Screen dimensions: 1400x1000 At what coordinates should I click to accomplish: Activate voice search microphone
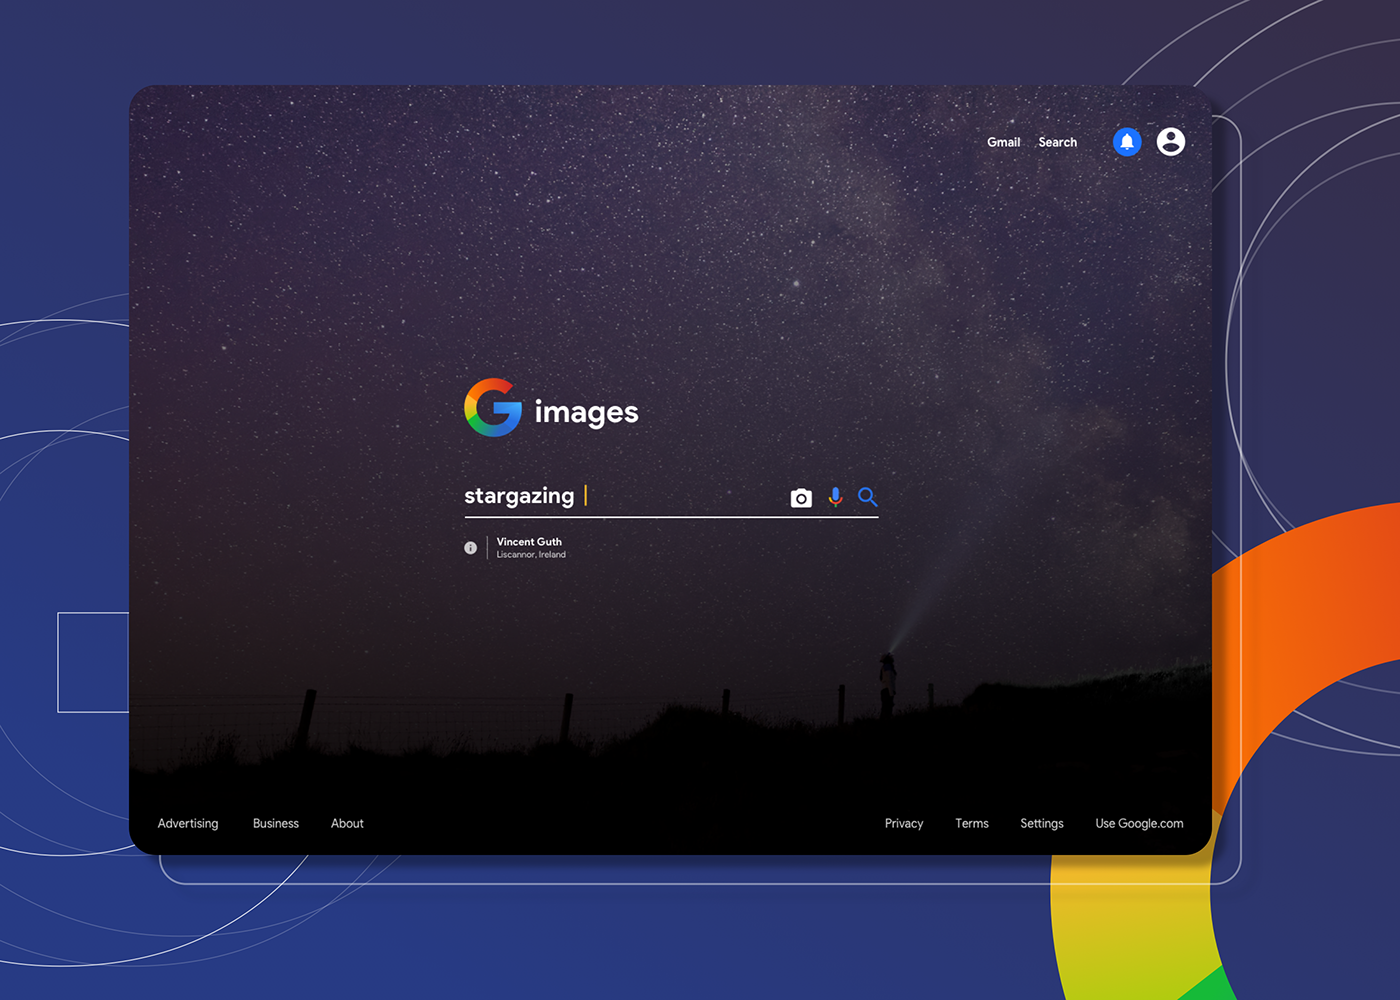tap(835, 497)
